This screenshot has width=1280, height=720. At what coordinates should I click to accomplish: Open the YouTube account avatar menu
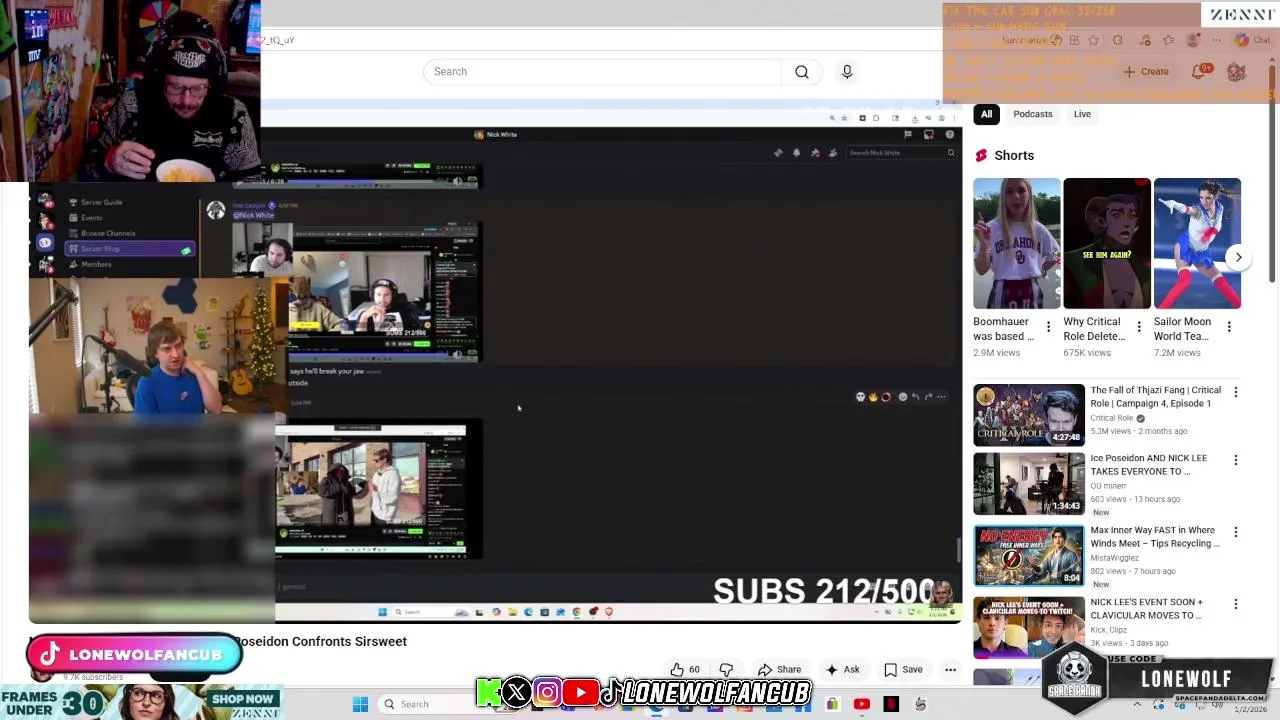tap(1236, 72)
